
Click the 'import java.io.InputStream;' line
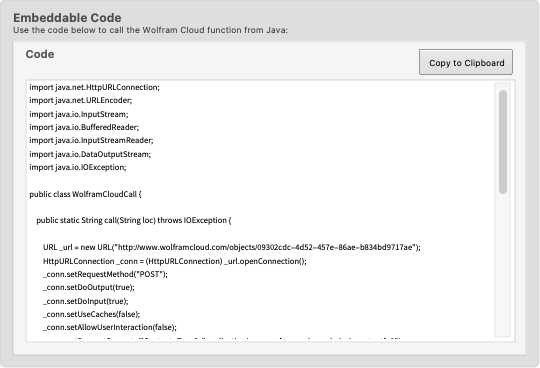[x=79, y=114]
